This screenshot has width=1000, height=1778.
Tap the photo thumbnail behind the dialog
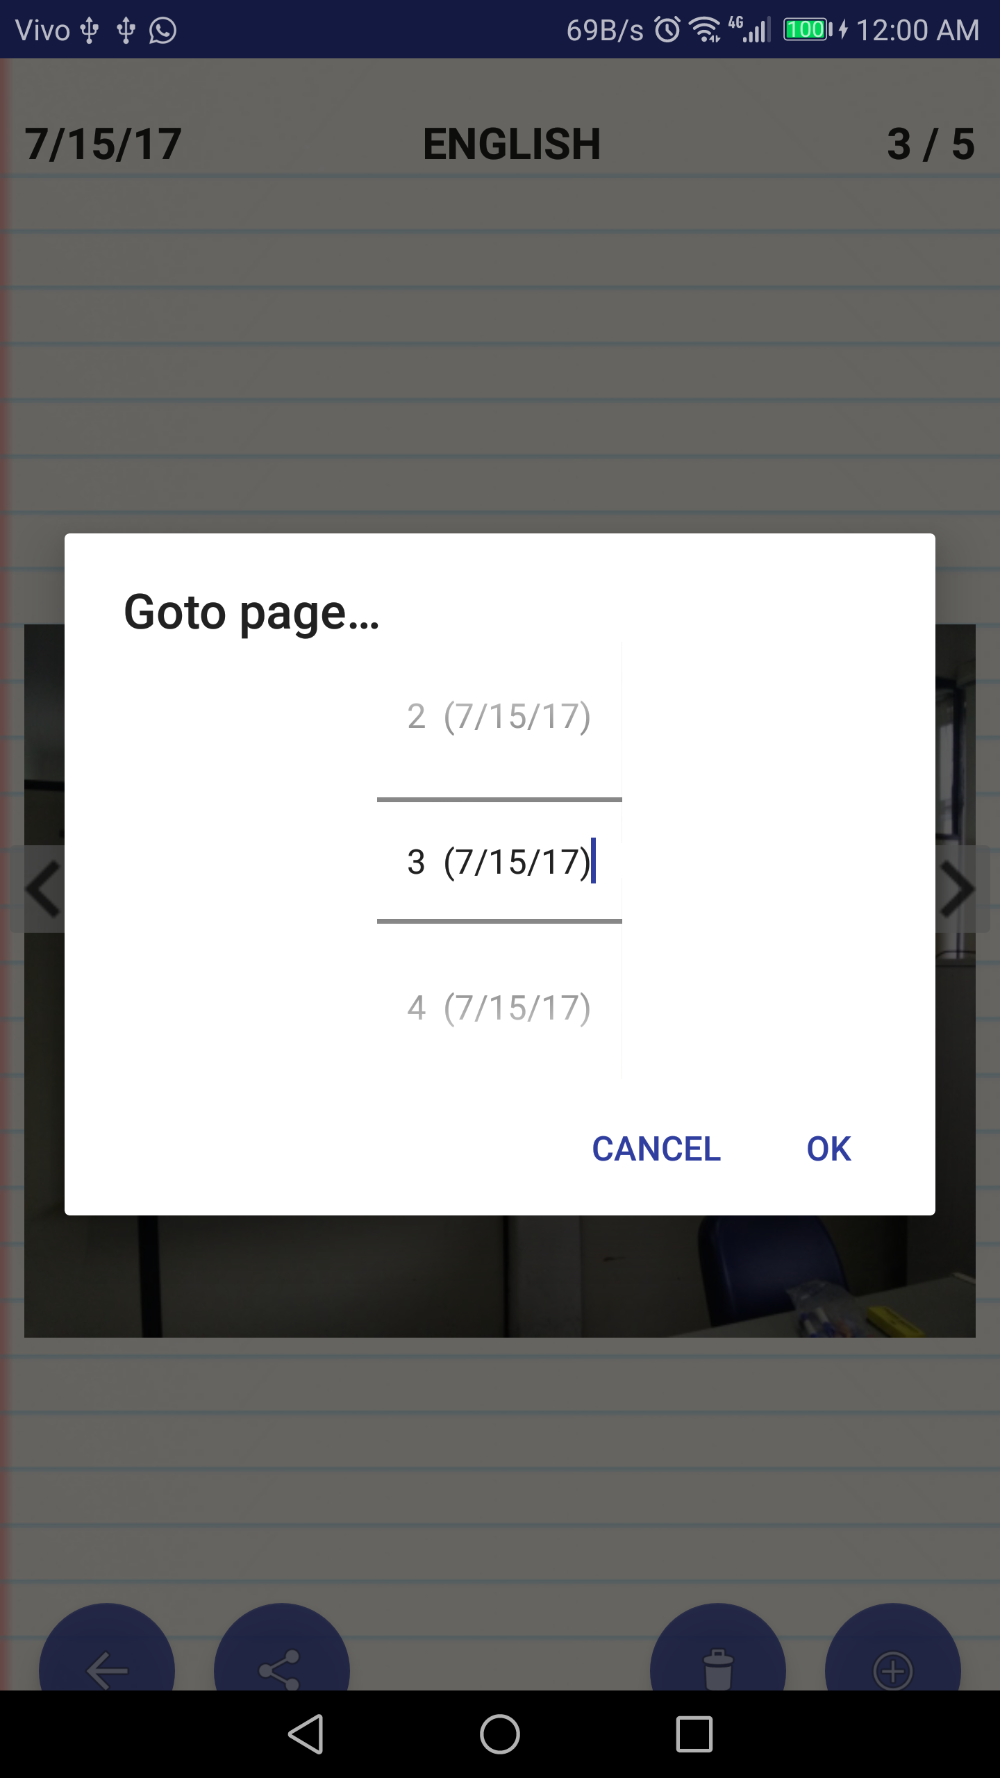[x=500, y=1277]
